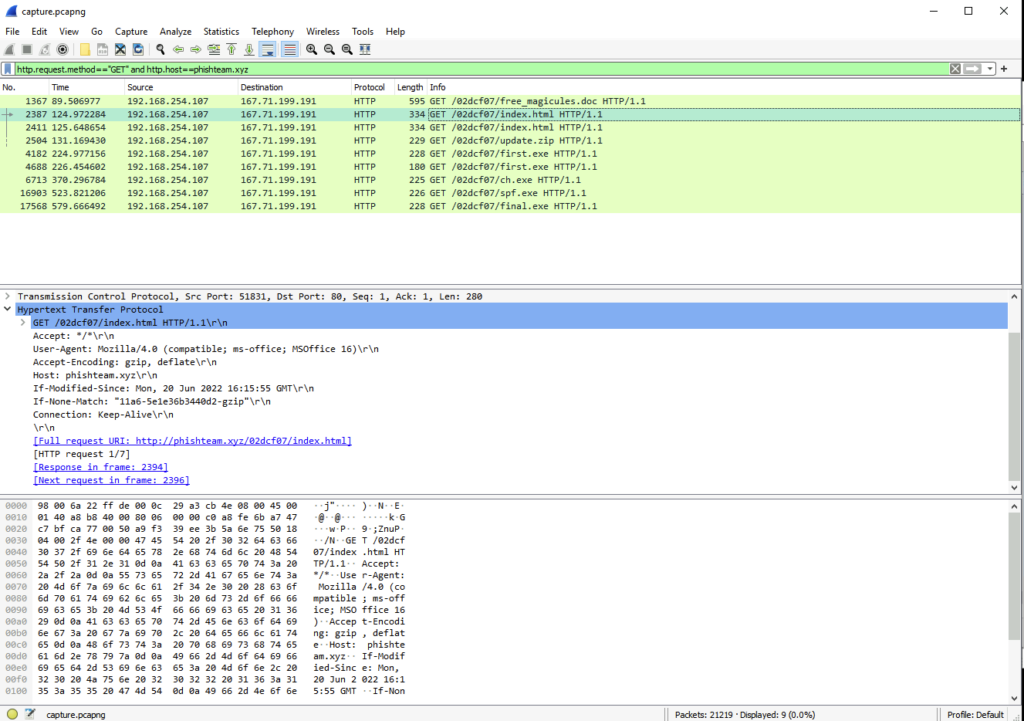1024x721 pixels.
Task: Sort by the No. column header
Action: pyautogui.click(x=24, y=87)
